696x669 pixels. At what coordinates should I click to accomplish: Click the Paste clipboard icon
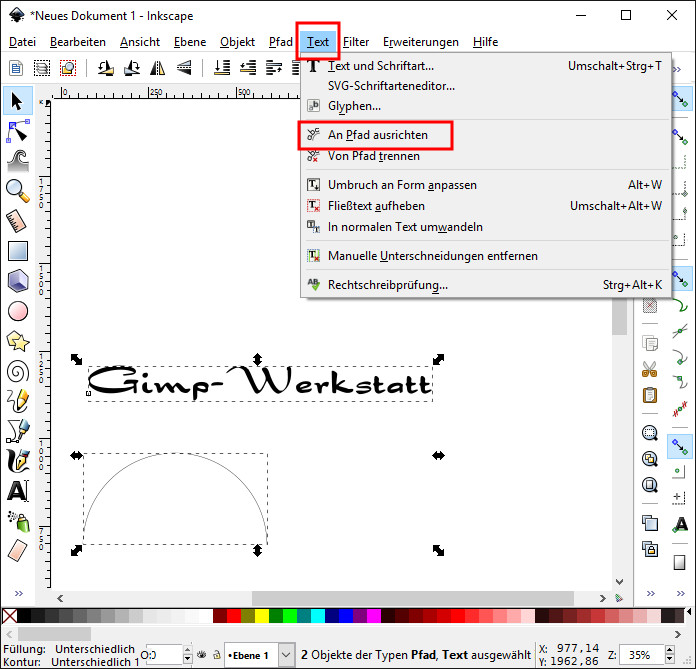(650, 395)
